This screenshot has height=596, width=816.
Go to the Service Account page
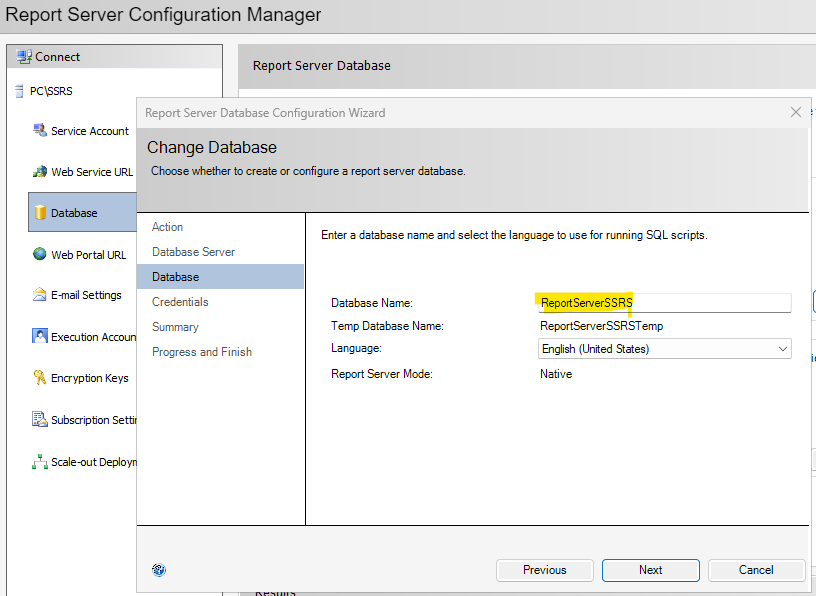click(x=90, y=131)
